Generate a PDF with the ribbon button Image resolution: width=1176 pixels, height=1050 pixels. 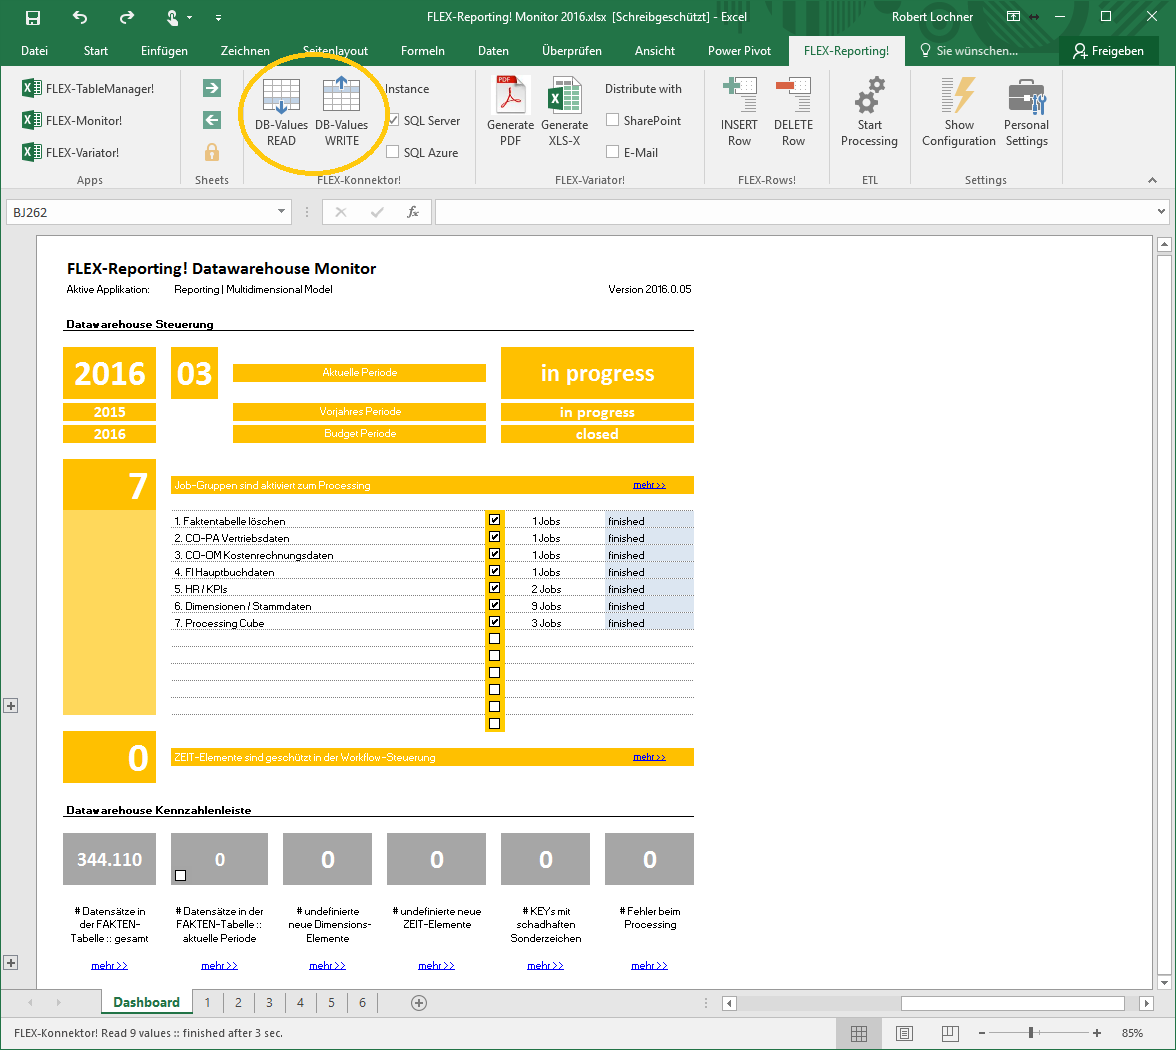(510, 98)
